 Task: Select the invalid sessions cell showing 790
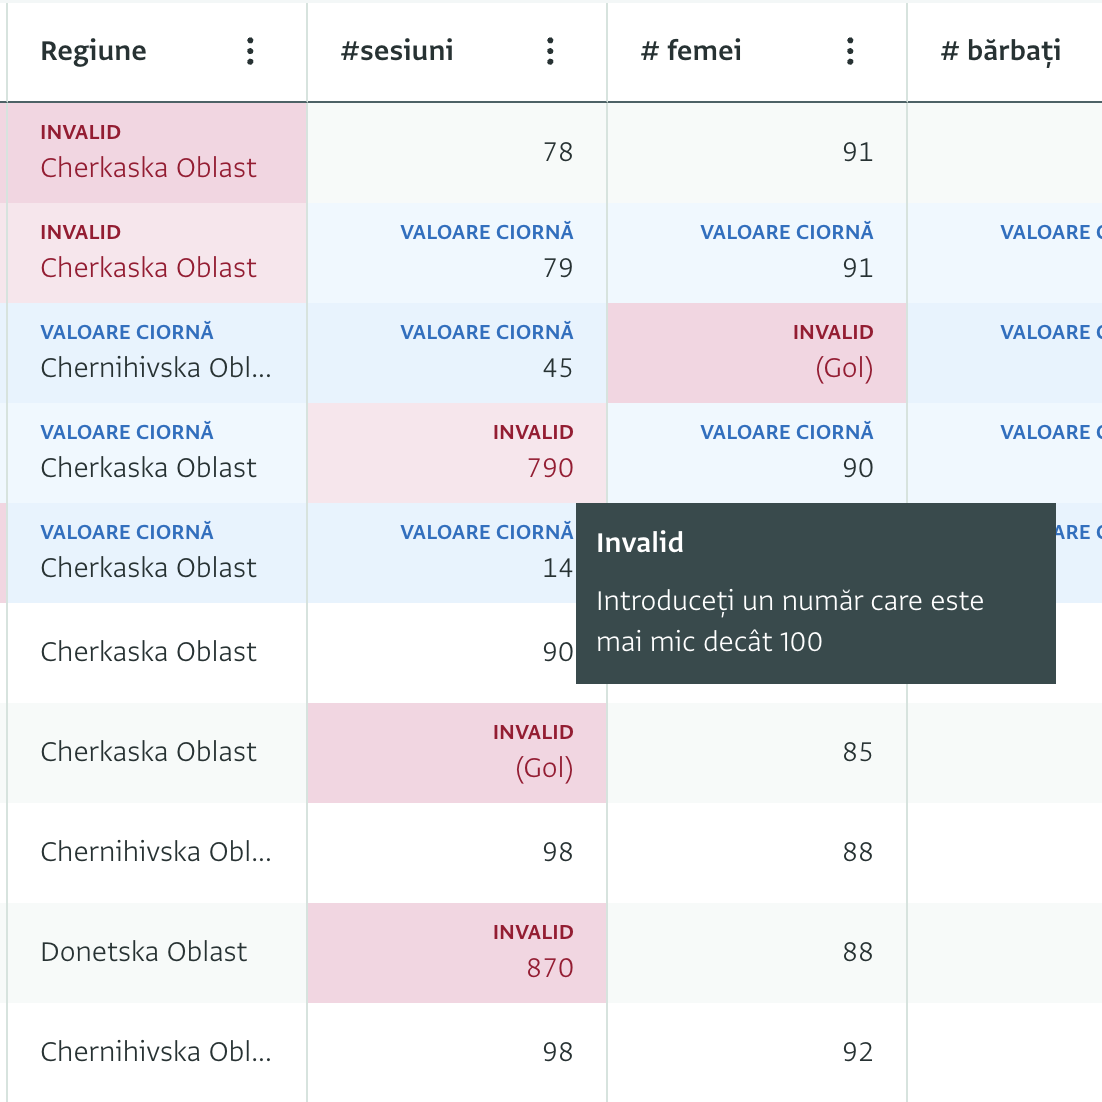pyautogui.click(x=457, y=453)
